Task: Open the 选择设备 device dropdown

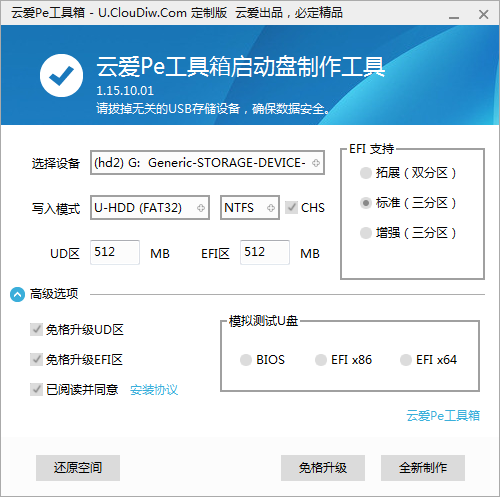Action: coord(207,163)
